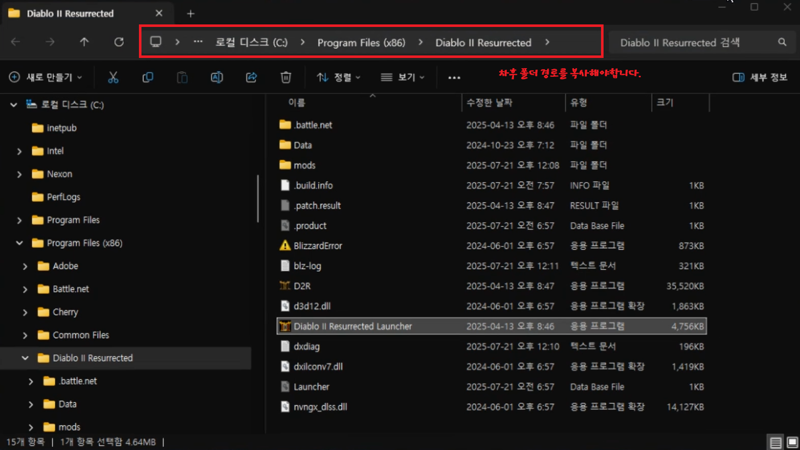Click the Diablo II Resurrected 검색 search box
Image resolution: width=800 pixels, height=450 pixels.
click(x=702, y=42)
